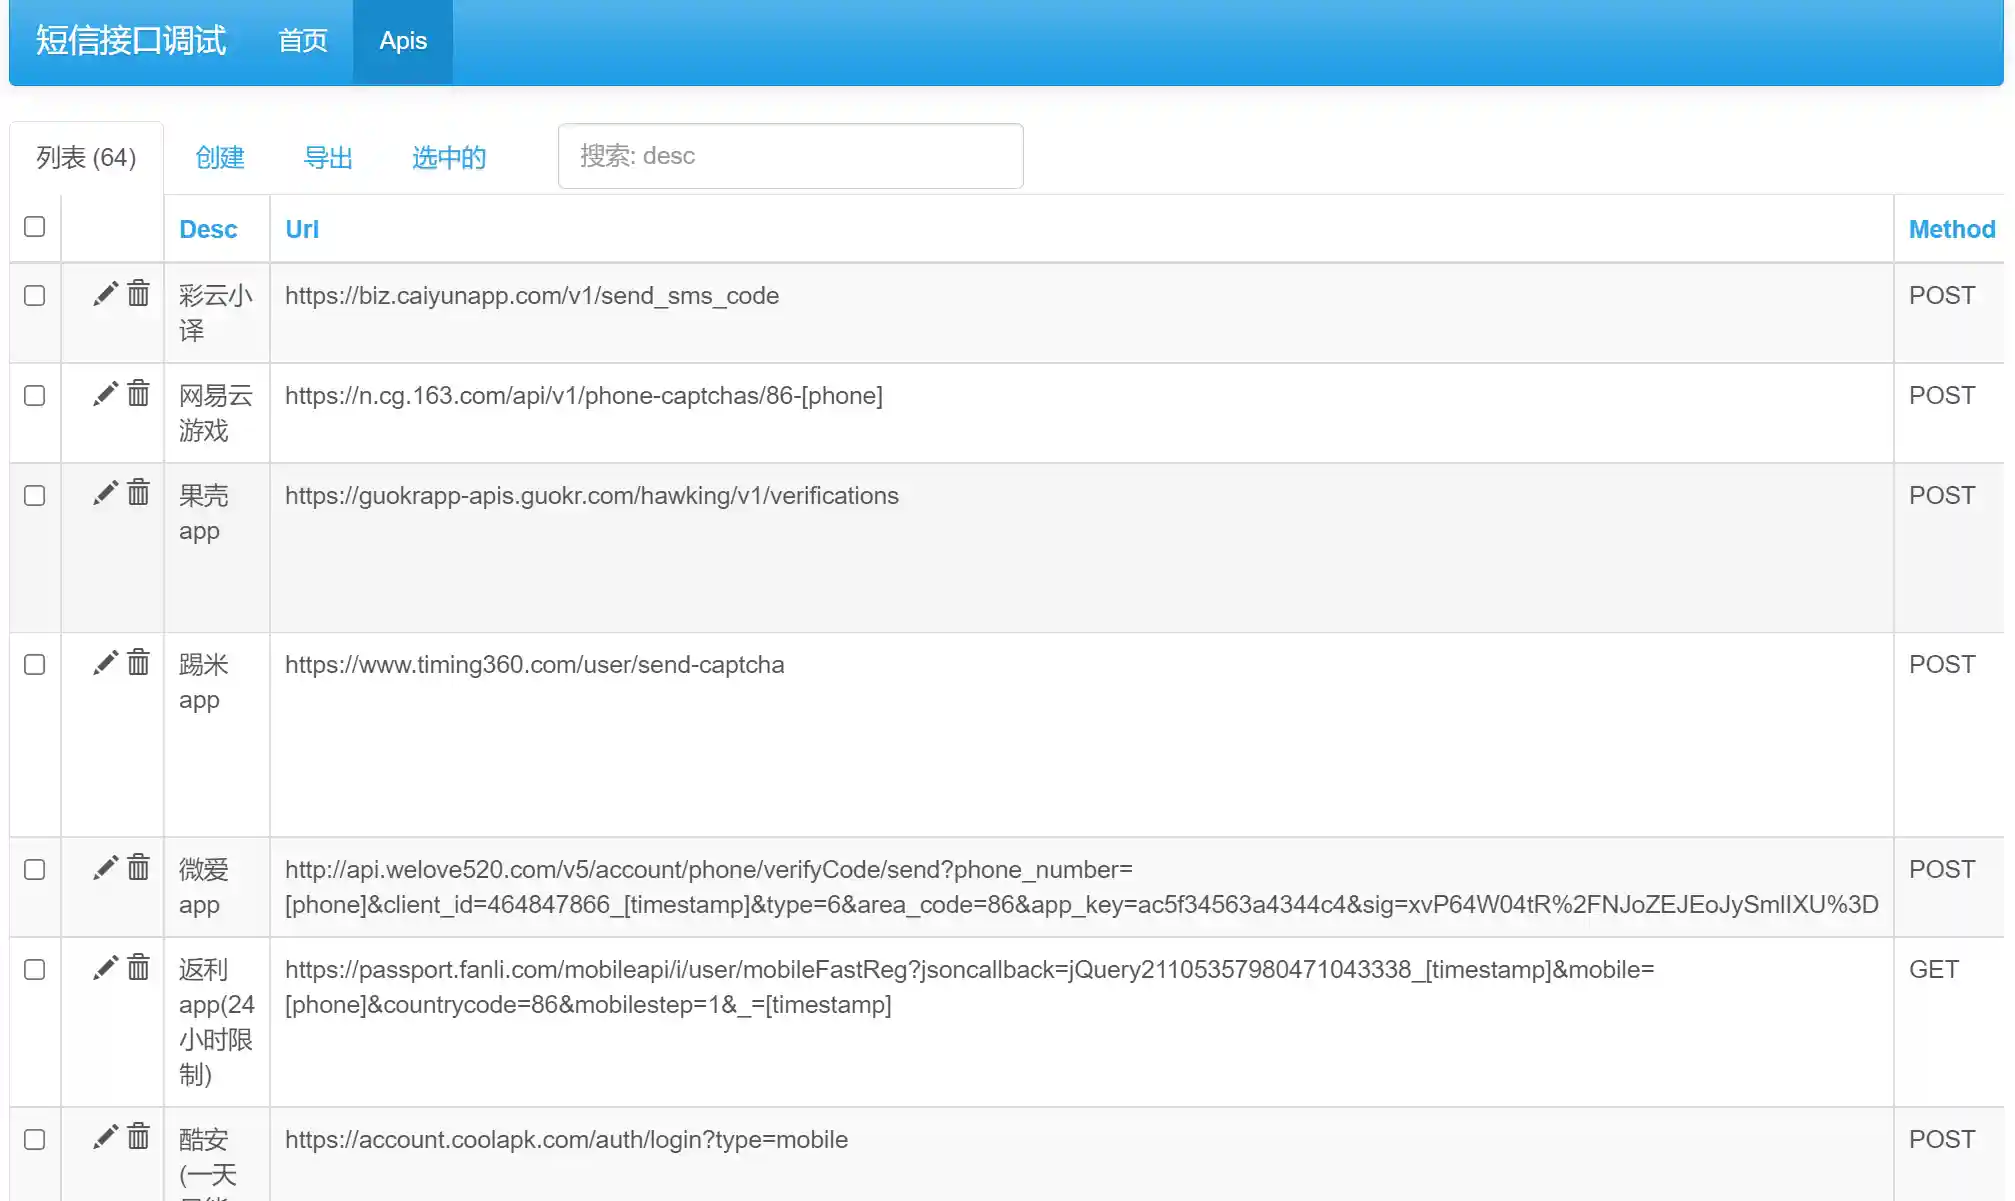Click the 导出 export link

[328, 158]
